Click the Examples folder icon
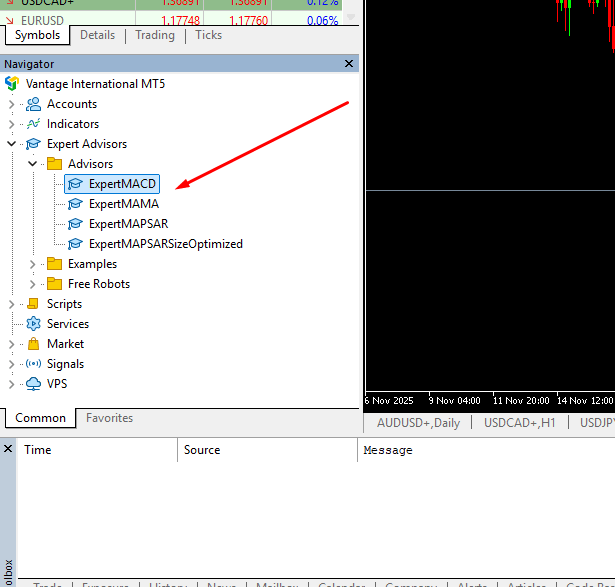615x587 pixels. [x=55, y=264]
